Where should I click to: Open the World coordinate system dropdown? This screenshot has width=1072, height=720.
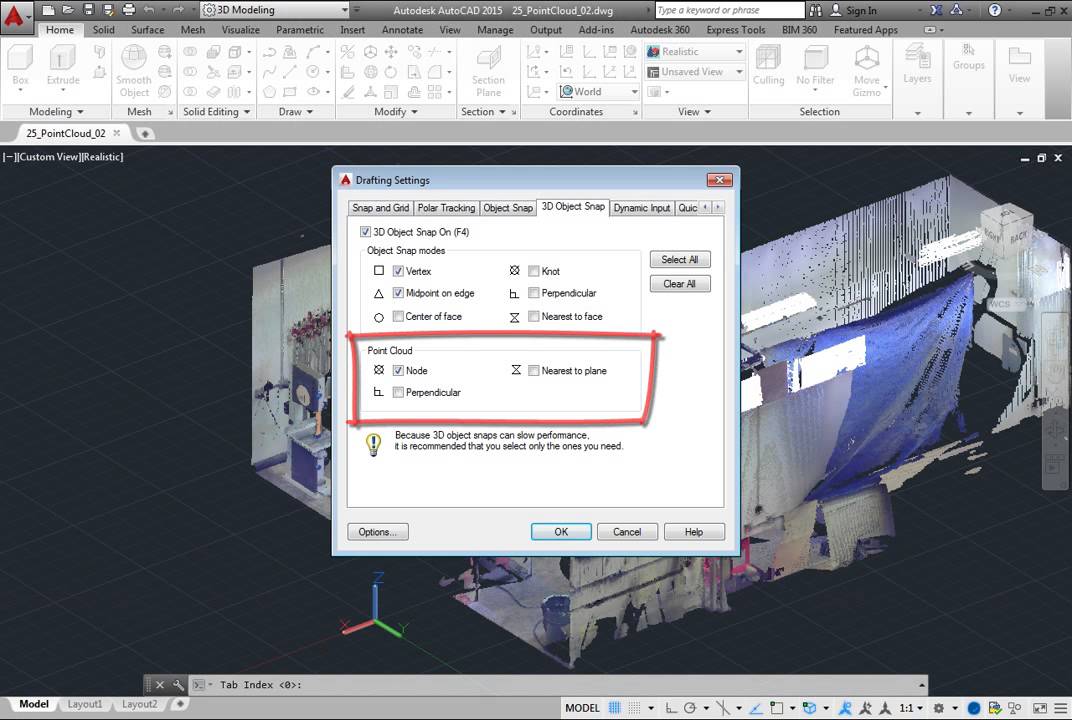[599, 92]
